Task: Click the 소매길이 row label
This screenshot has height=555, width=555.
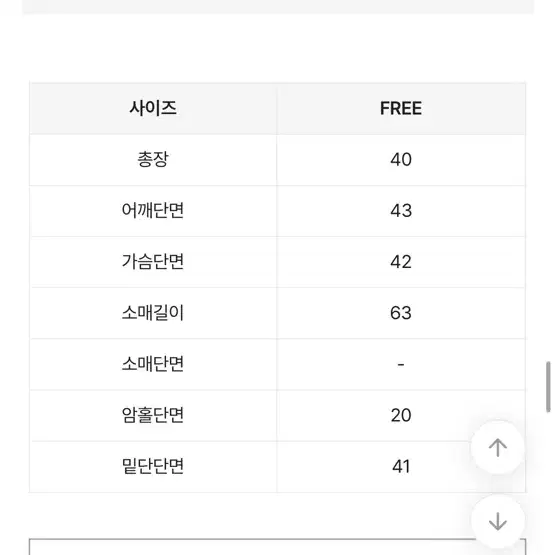Action: coord(153,313)
